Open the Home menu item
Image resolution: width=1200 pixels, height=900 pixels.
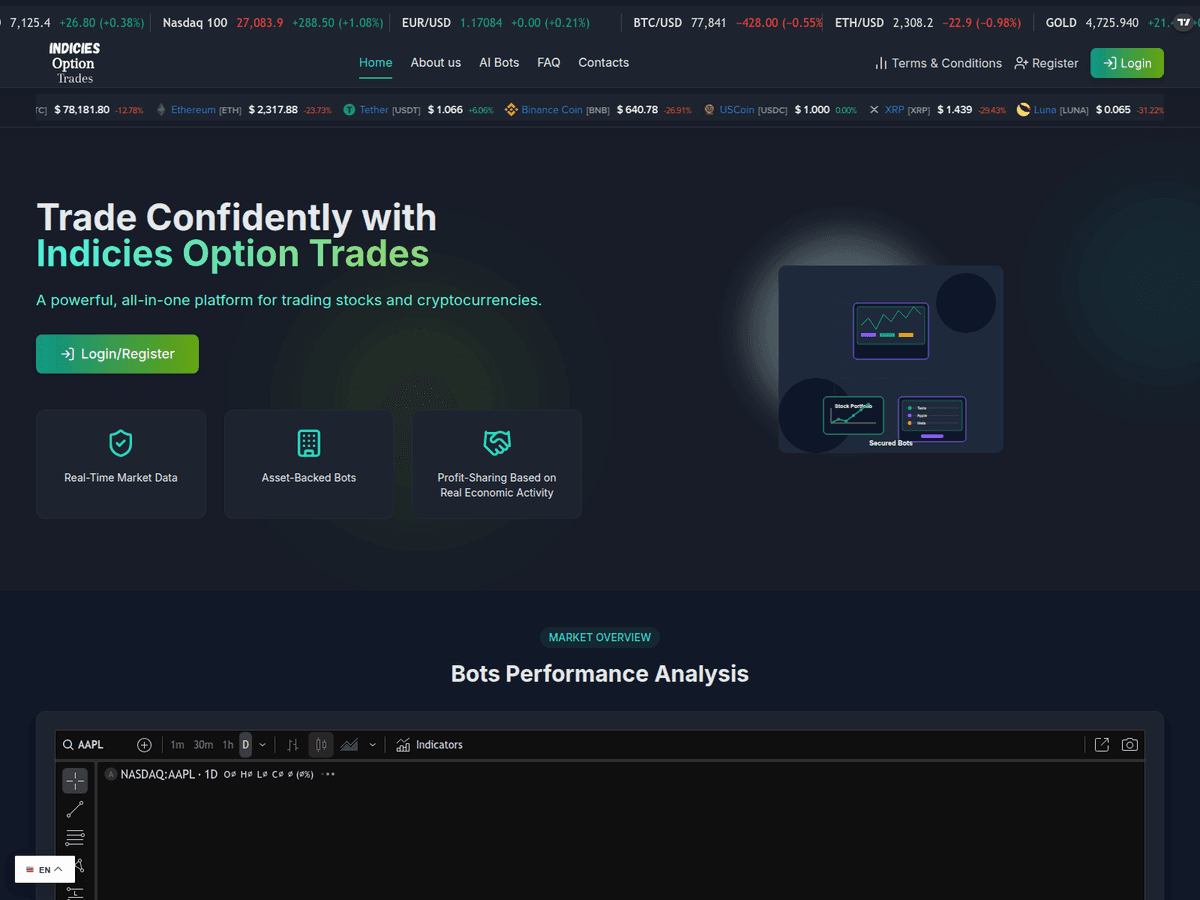click(376, 62)
